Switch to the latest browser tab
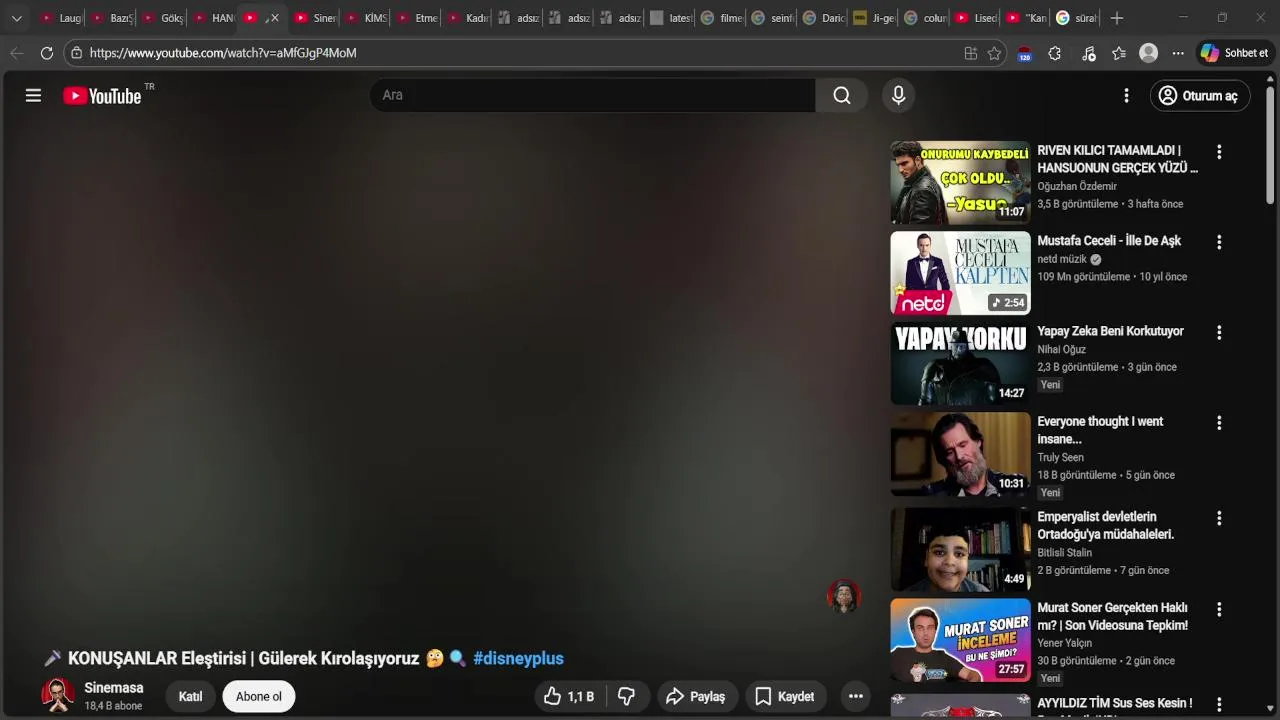This screenshot has width=1280, height=720. (x=670, y=18)
